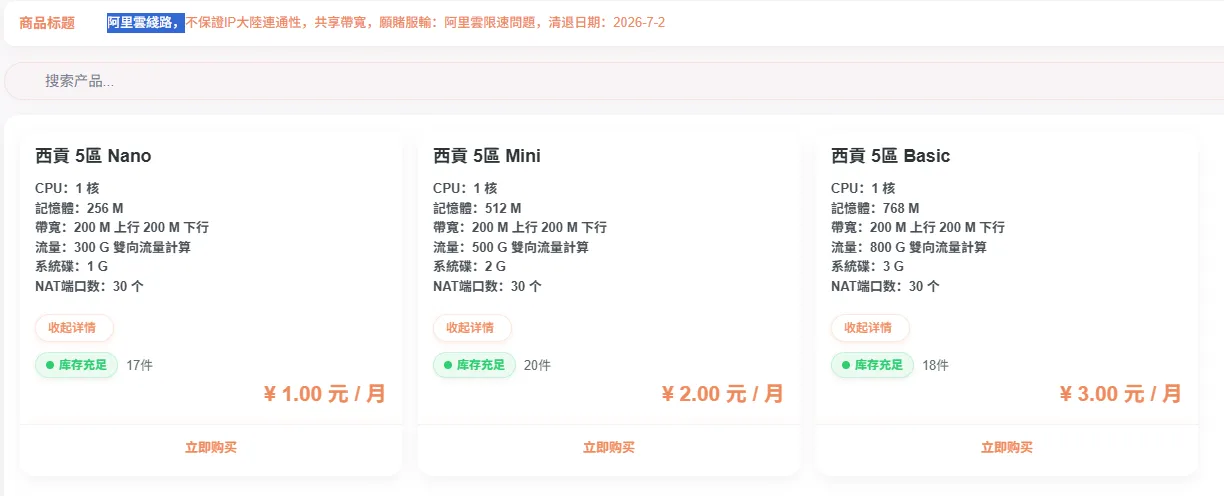Click the ¥ 2.00 元 / 月 price
The height and width of the screenshot is (496, 1224).
(722, 394)
